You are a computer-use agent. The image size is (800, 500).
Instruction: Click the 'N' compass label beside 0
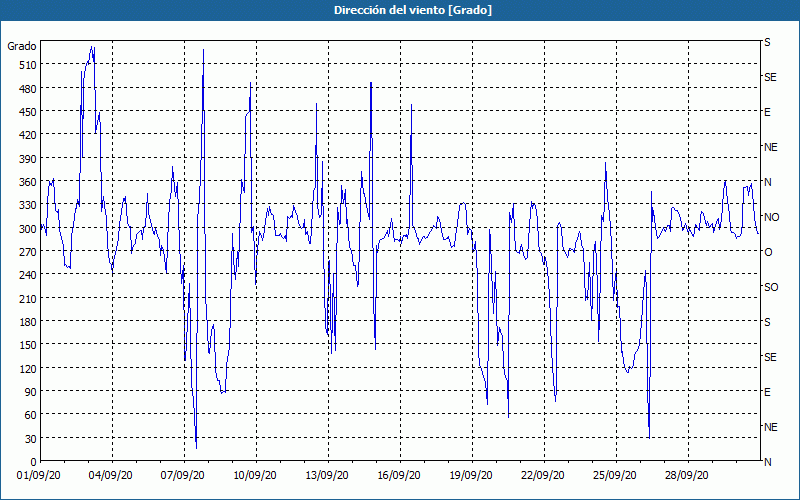coord(767,462)
